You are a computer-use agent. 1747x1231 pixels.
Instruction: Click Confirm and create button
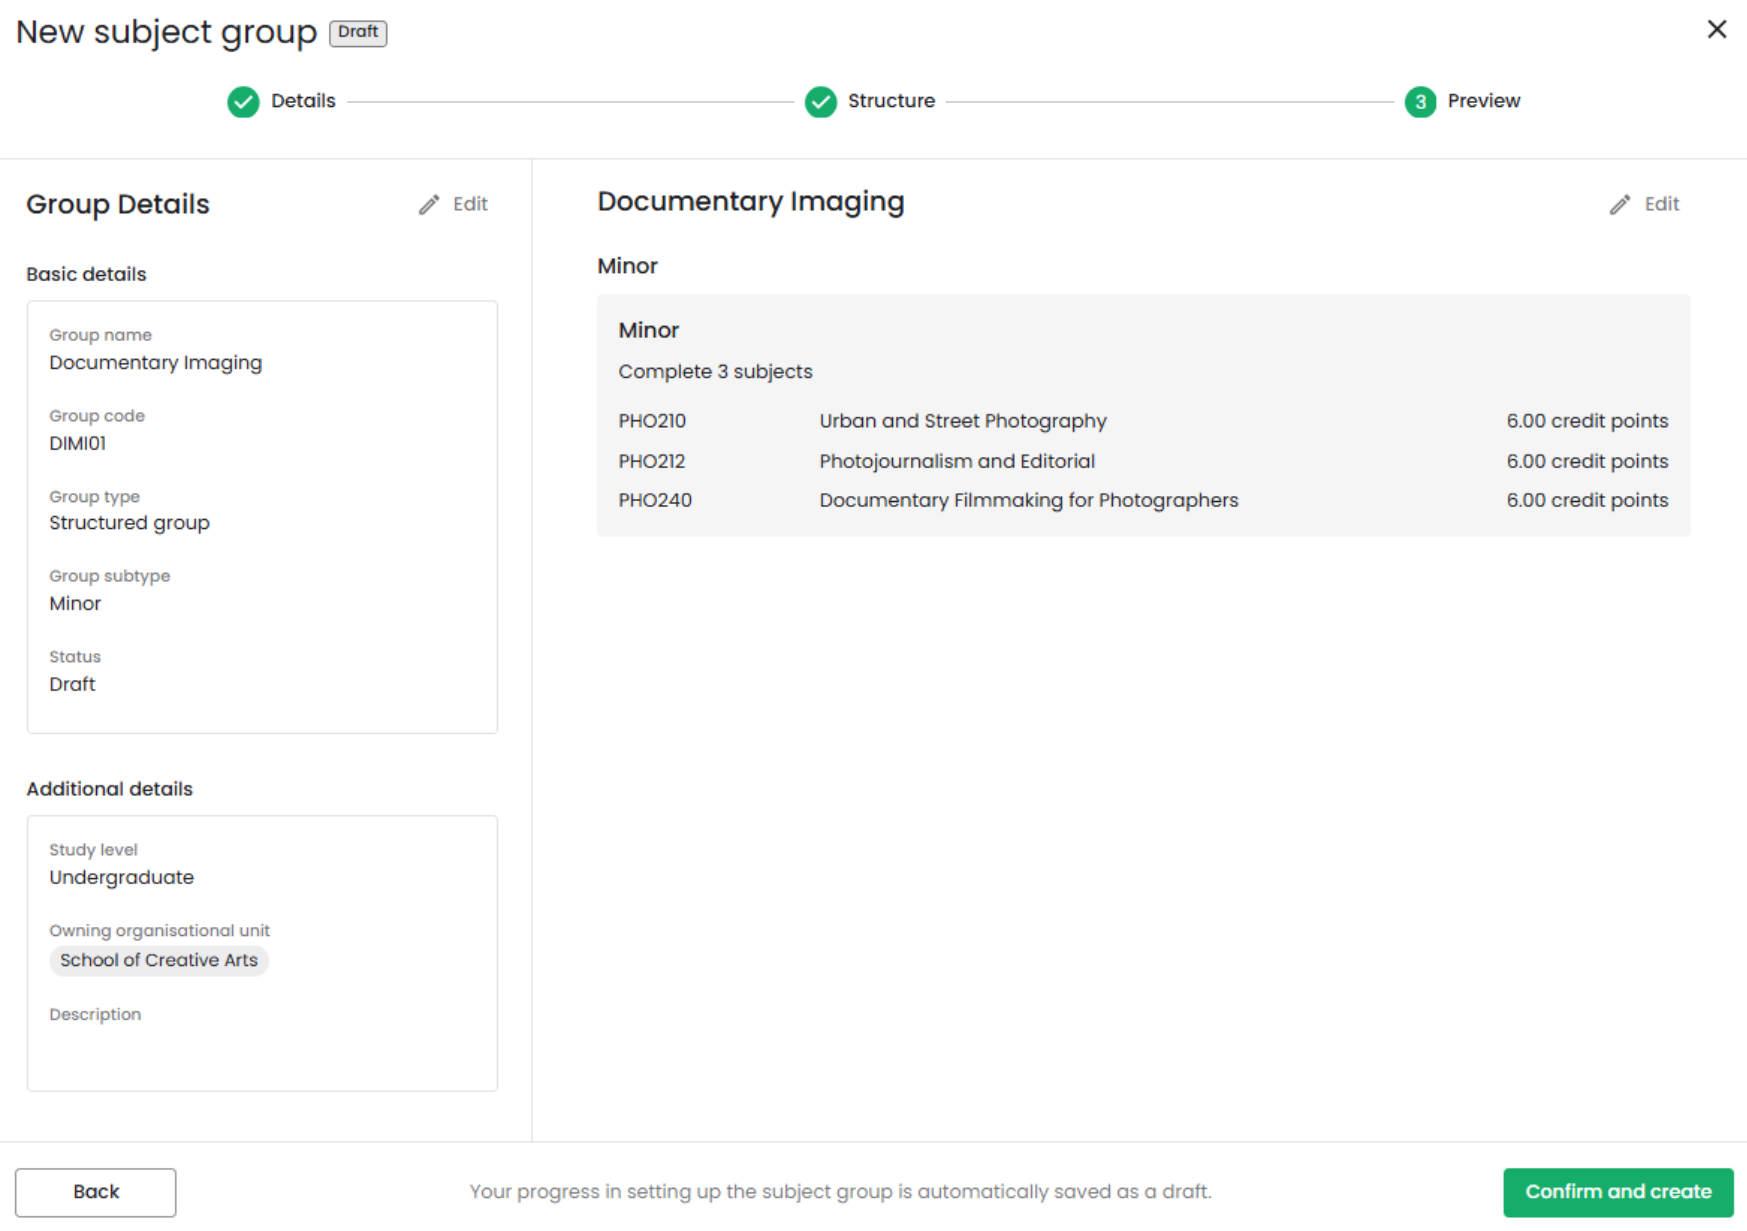pos(1618,1192)
